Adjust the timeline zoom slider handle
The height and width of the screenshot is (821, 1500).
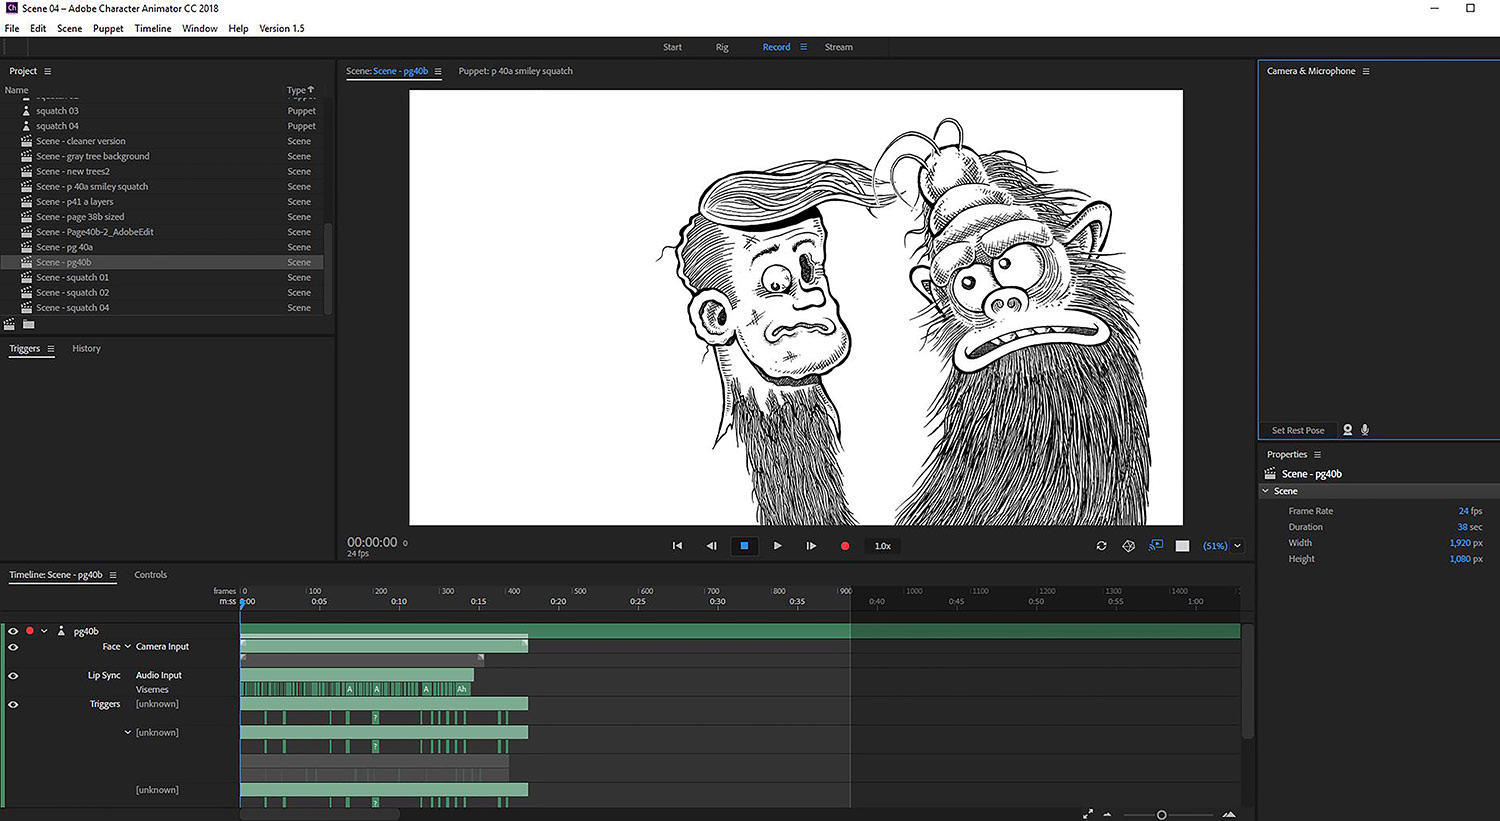tap(1161, 815)
